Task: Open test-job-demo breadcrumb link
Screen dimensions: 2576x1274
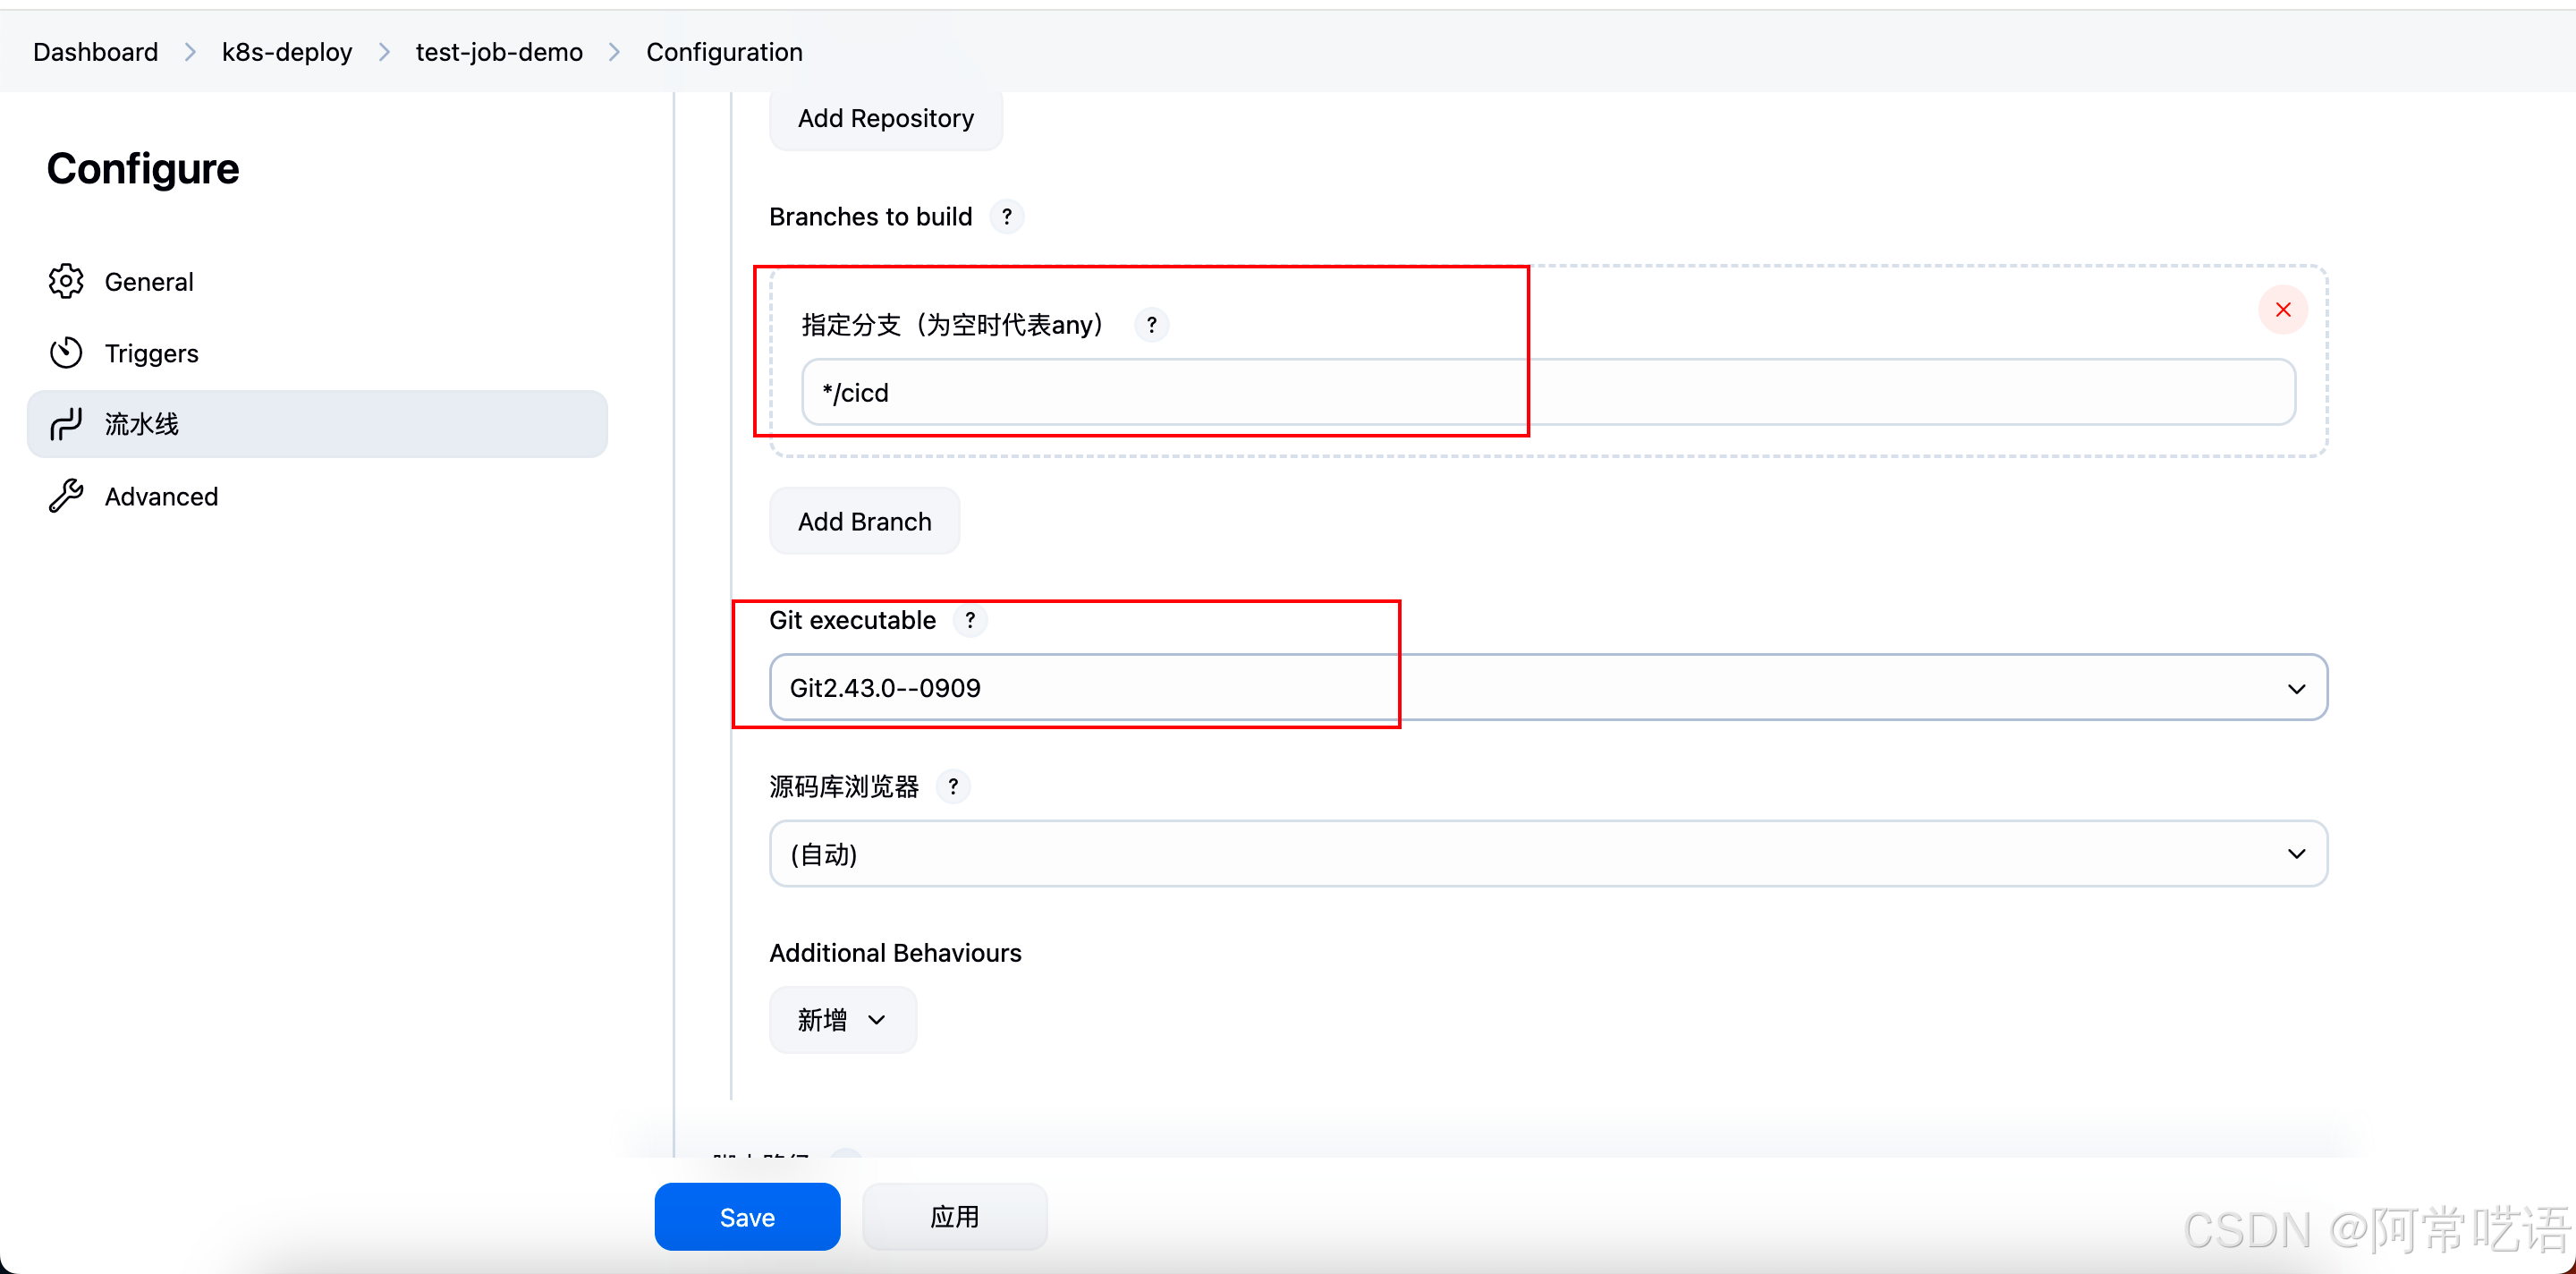Action: (499, 52)
